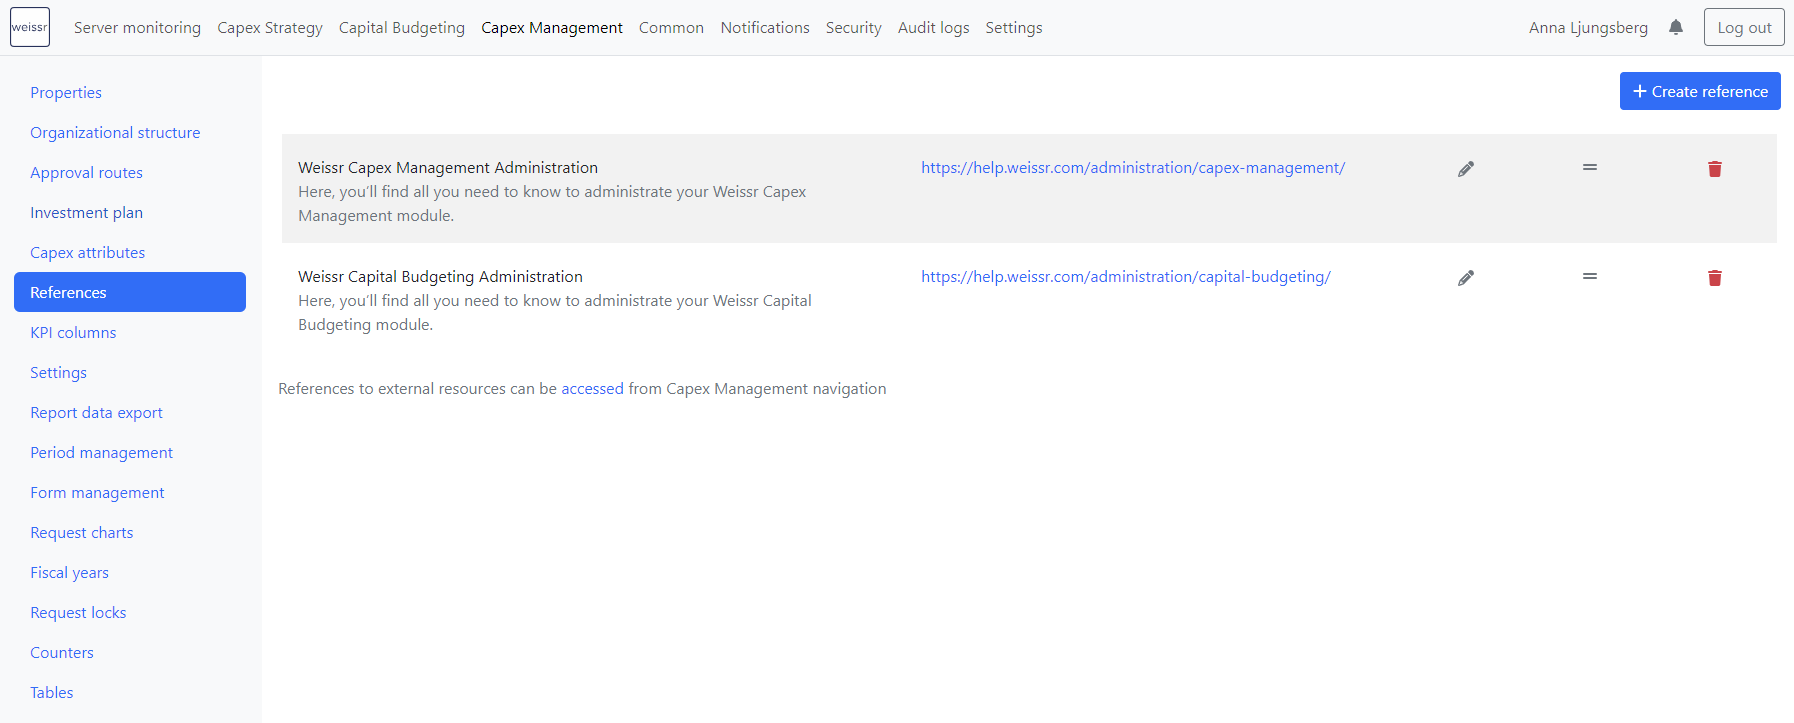Click the Capital Budgeting module description text
This screenshot has height=723, width=1794.
555,313
